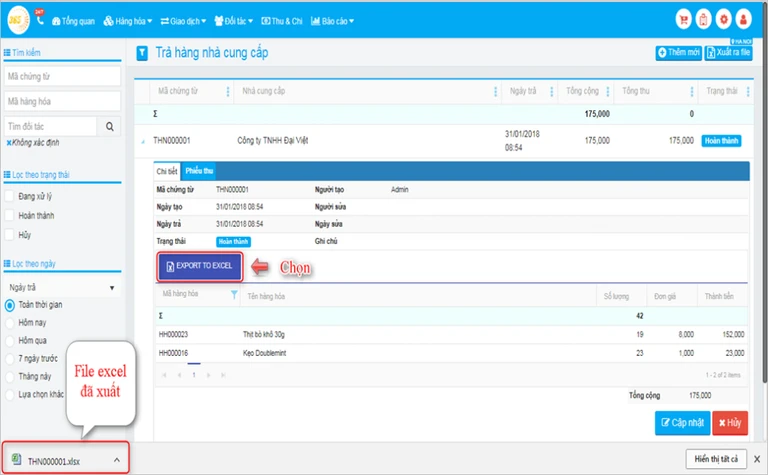The width and height of the screenshot is (768, 475).
Task: Open Thu & Chi menu
Action: point(282,21)
